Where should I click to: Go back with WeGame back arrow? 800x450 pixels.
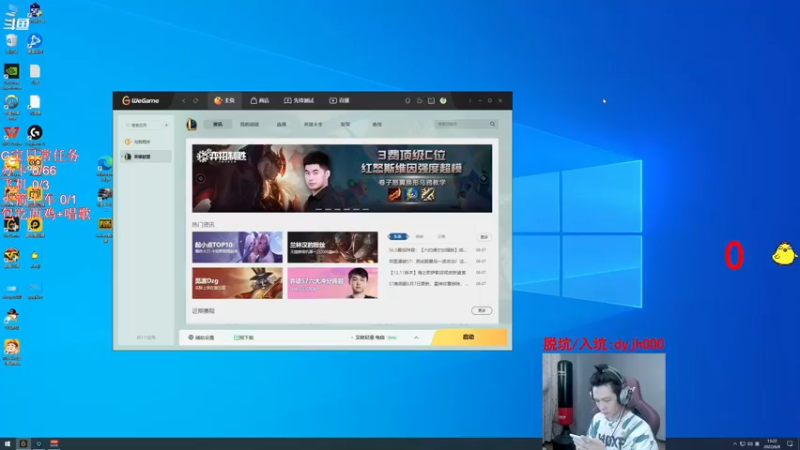click(x=184, y=101)
